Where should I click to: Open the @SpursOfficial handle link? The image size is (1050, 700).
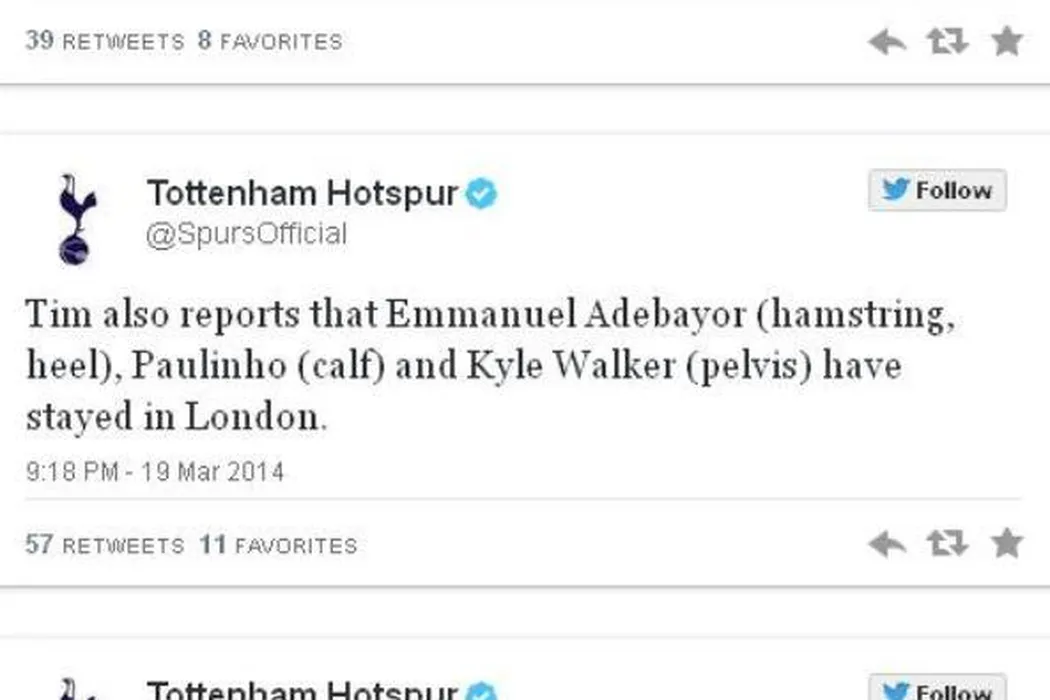point(246,234)
